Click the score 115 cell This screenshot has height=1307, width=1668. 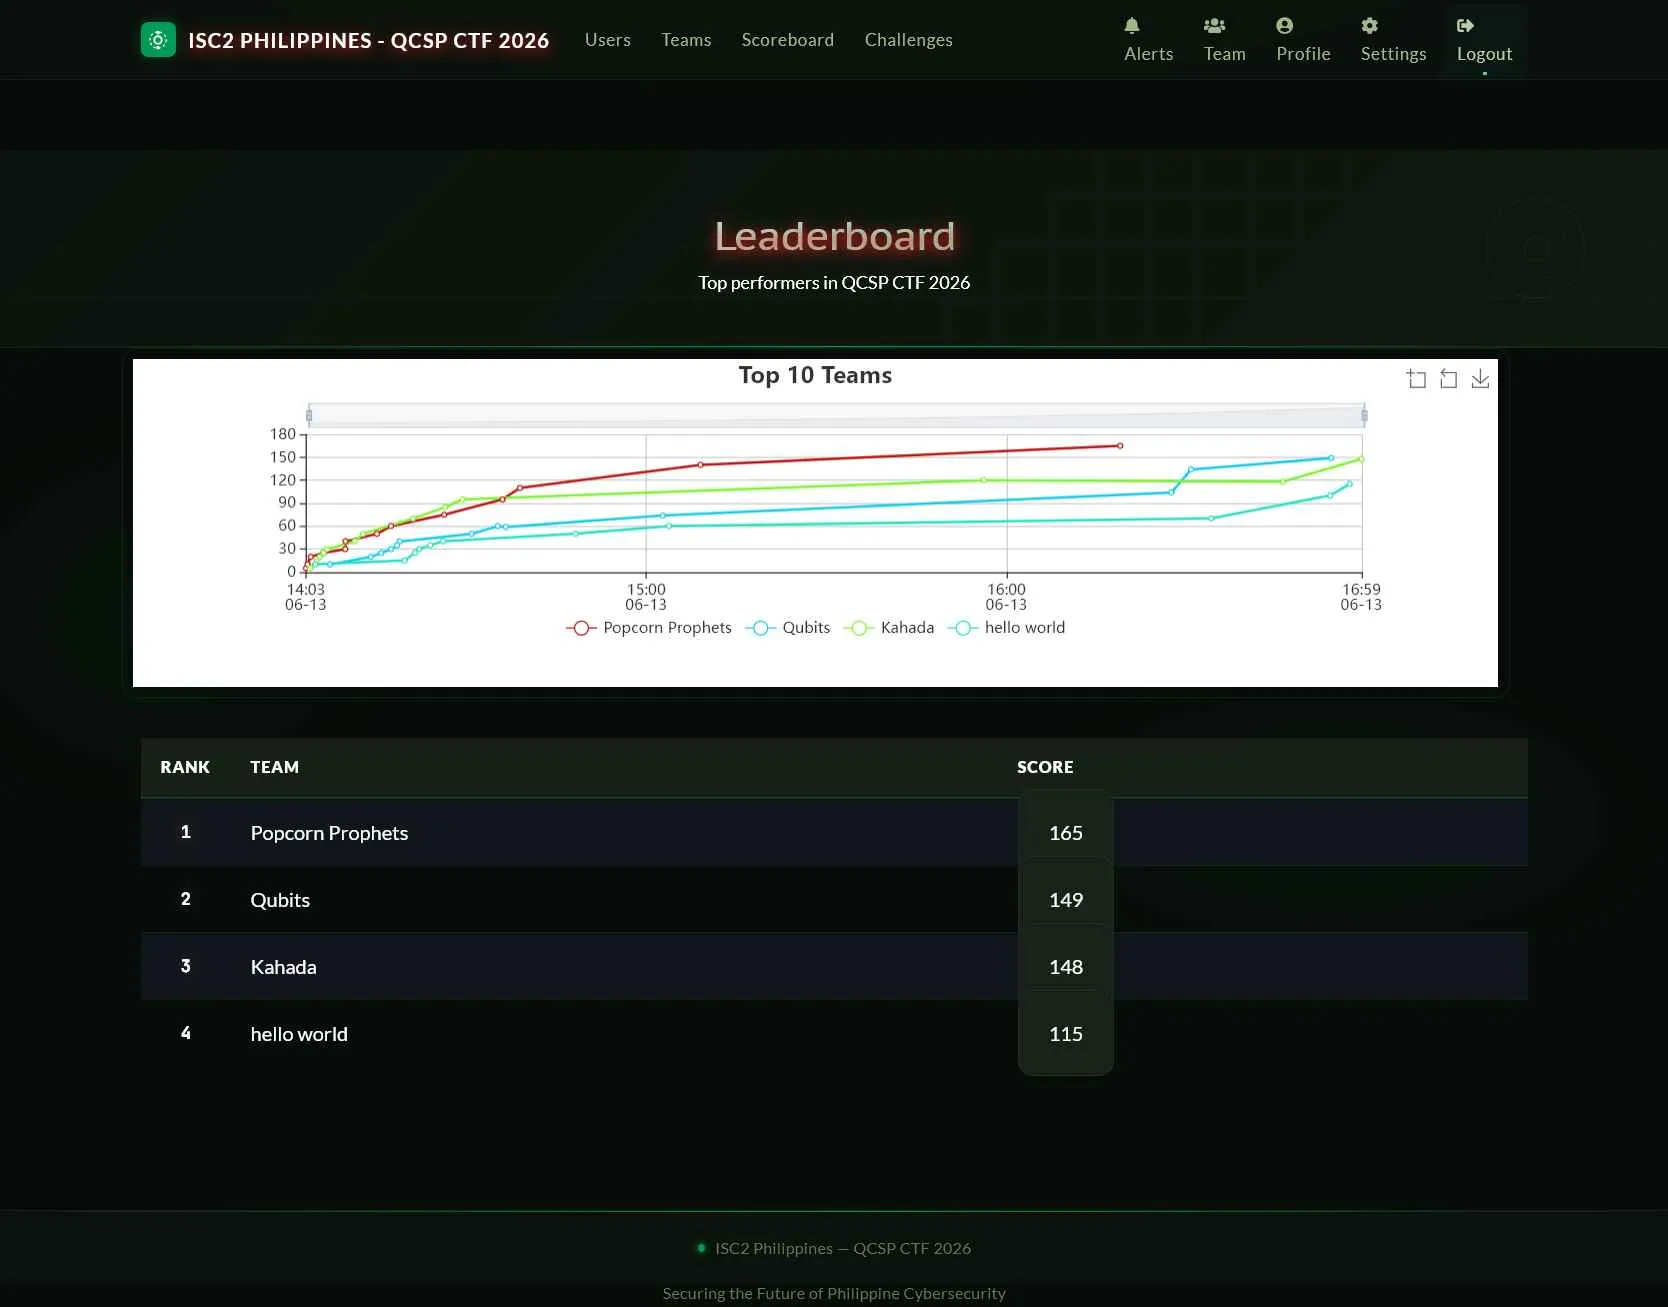point(1066,1034)
